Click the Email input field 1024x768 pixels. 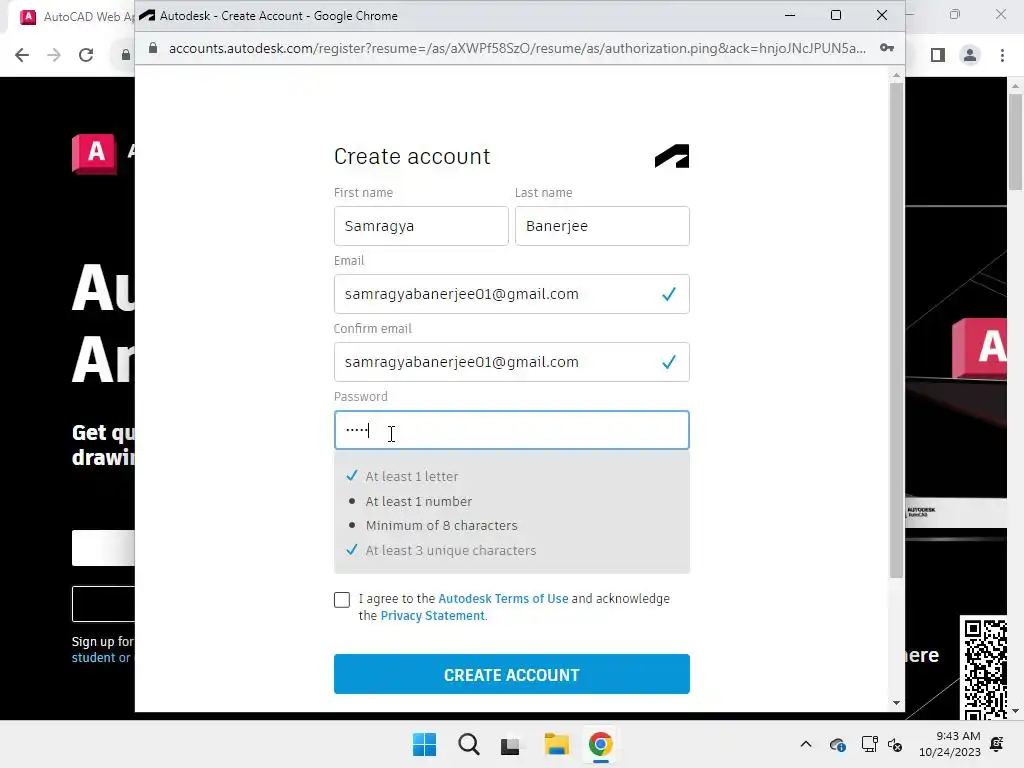(511, 294)
